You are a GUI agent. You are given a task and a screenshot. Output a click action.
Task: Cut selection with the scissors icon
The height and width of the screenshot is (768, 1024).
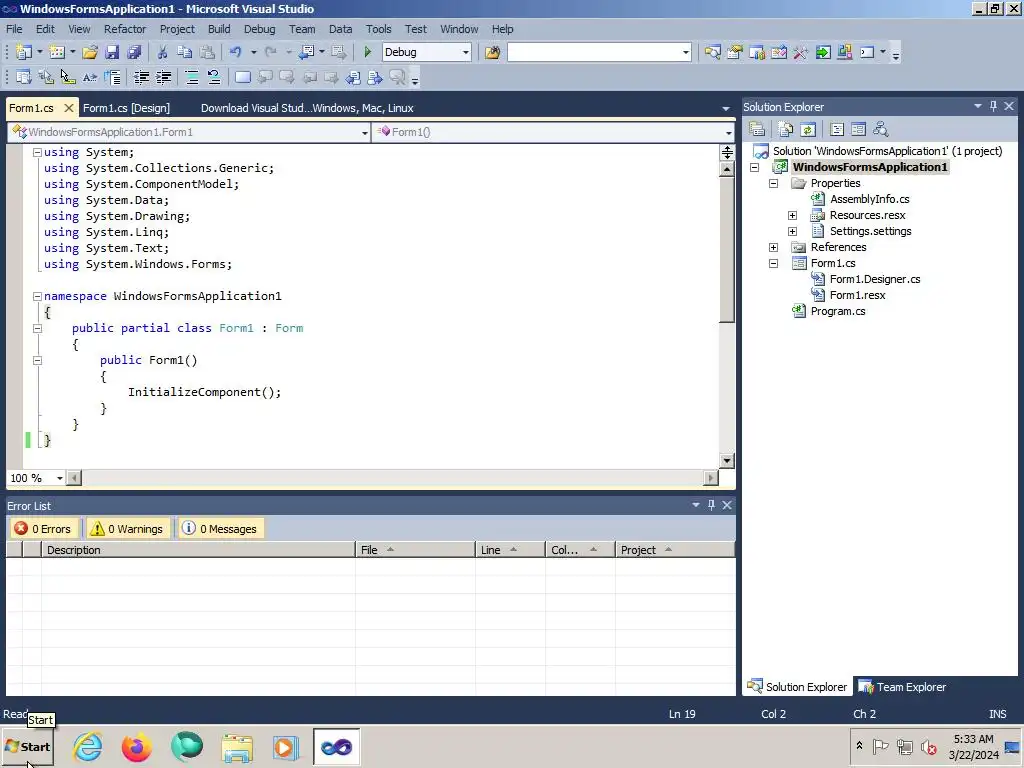[163, 52]
